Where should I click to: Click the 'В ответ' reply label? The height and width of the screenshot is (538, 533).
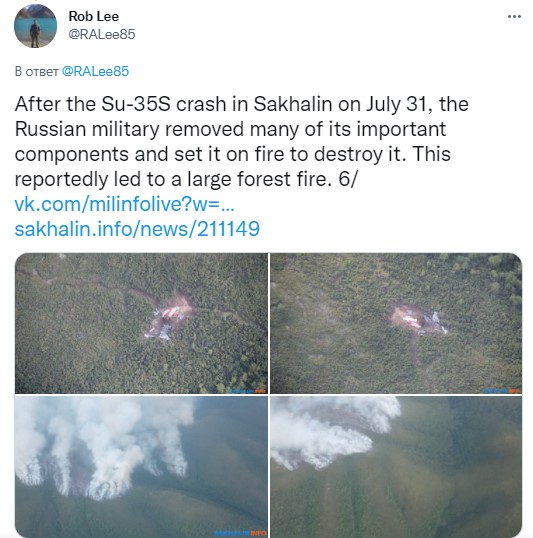coord(36,71)
